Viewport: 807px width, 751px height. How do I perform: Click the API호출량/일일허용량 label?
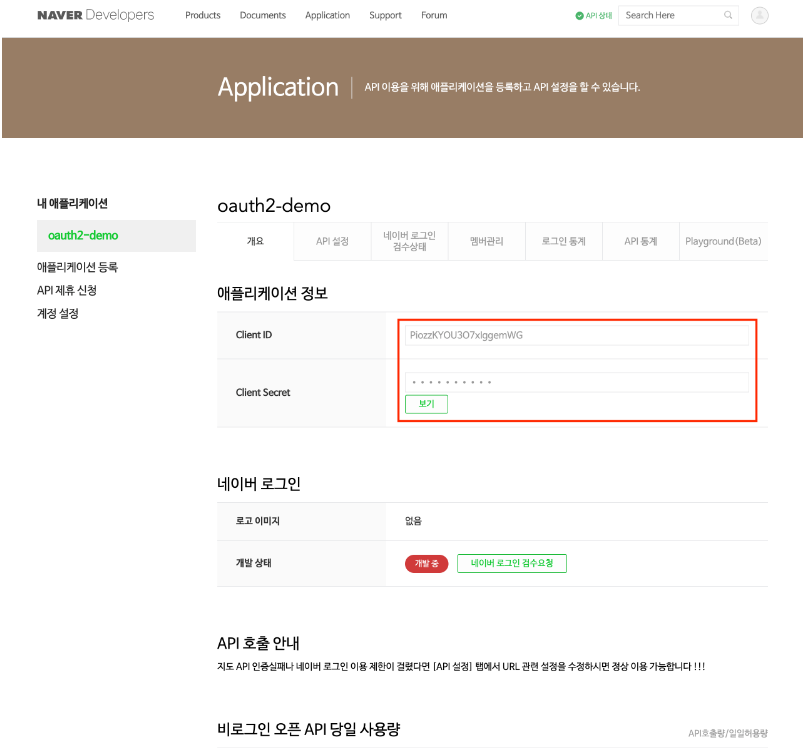click(728, 733)
